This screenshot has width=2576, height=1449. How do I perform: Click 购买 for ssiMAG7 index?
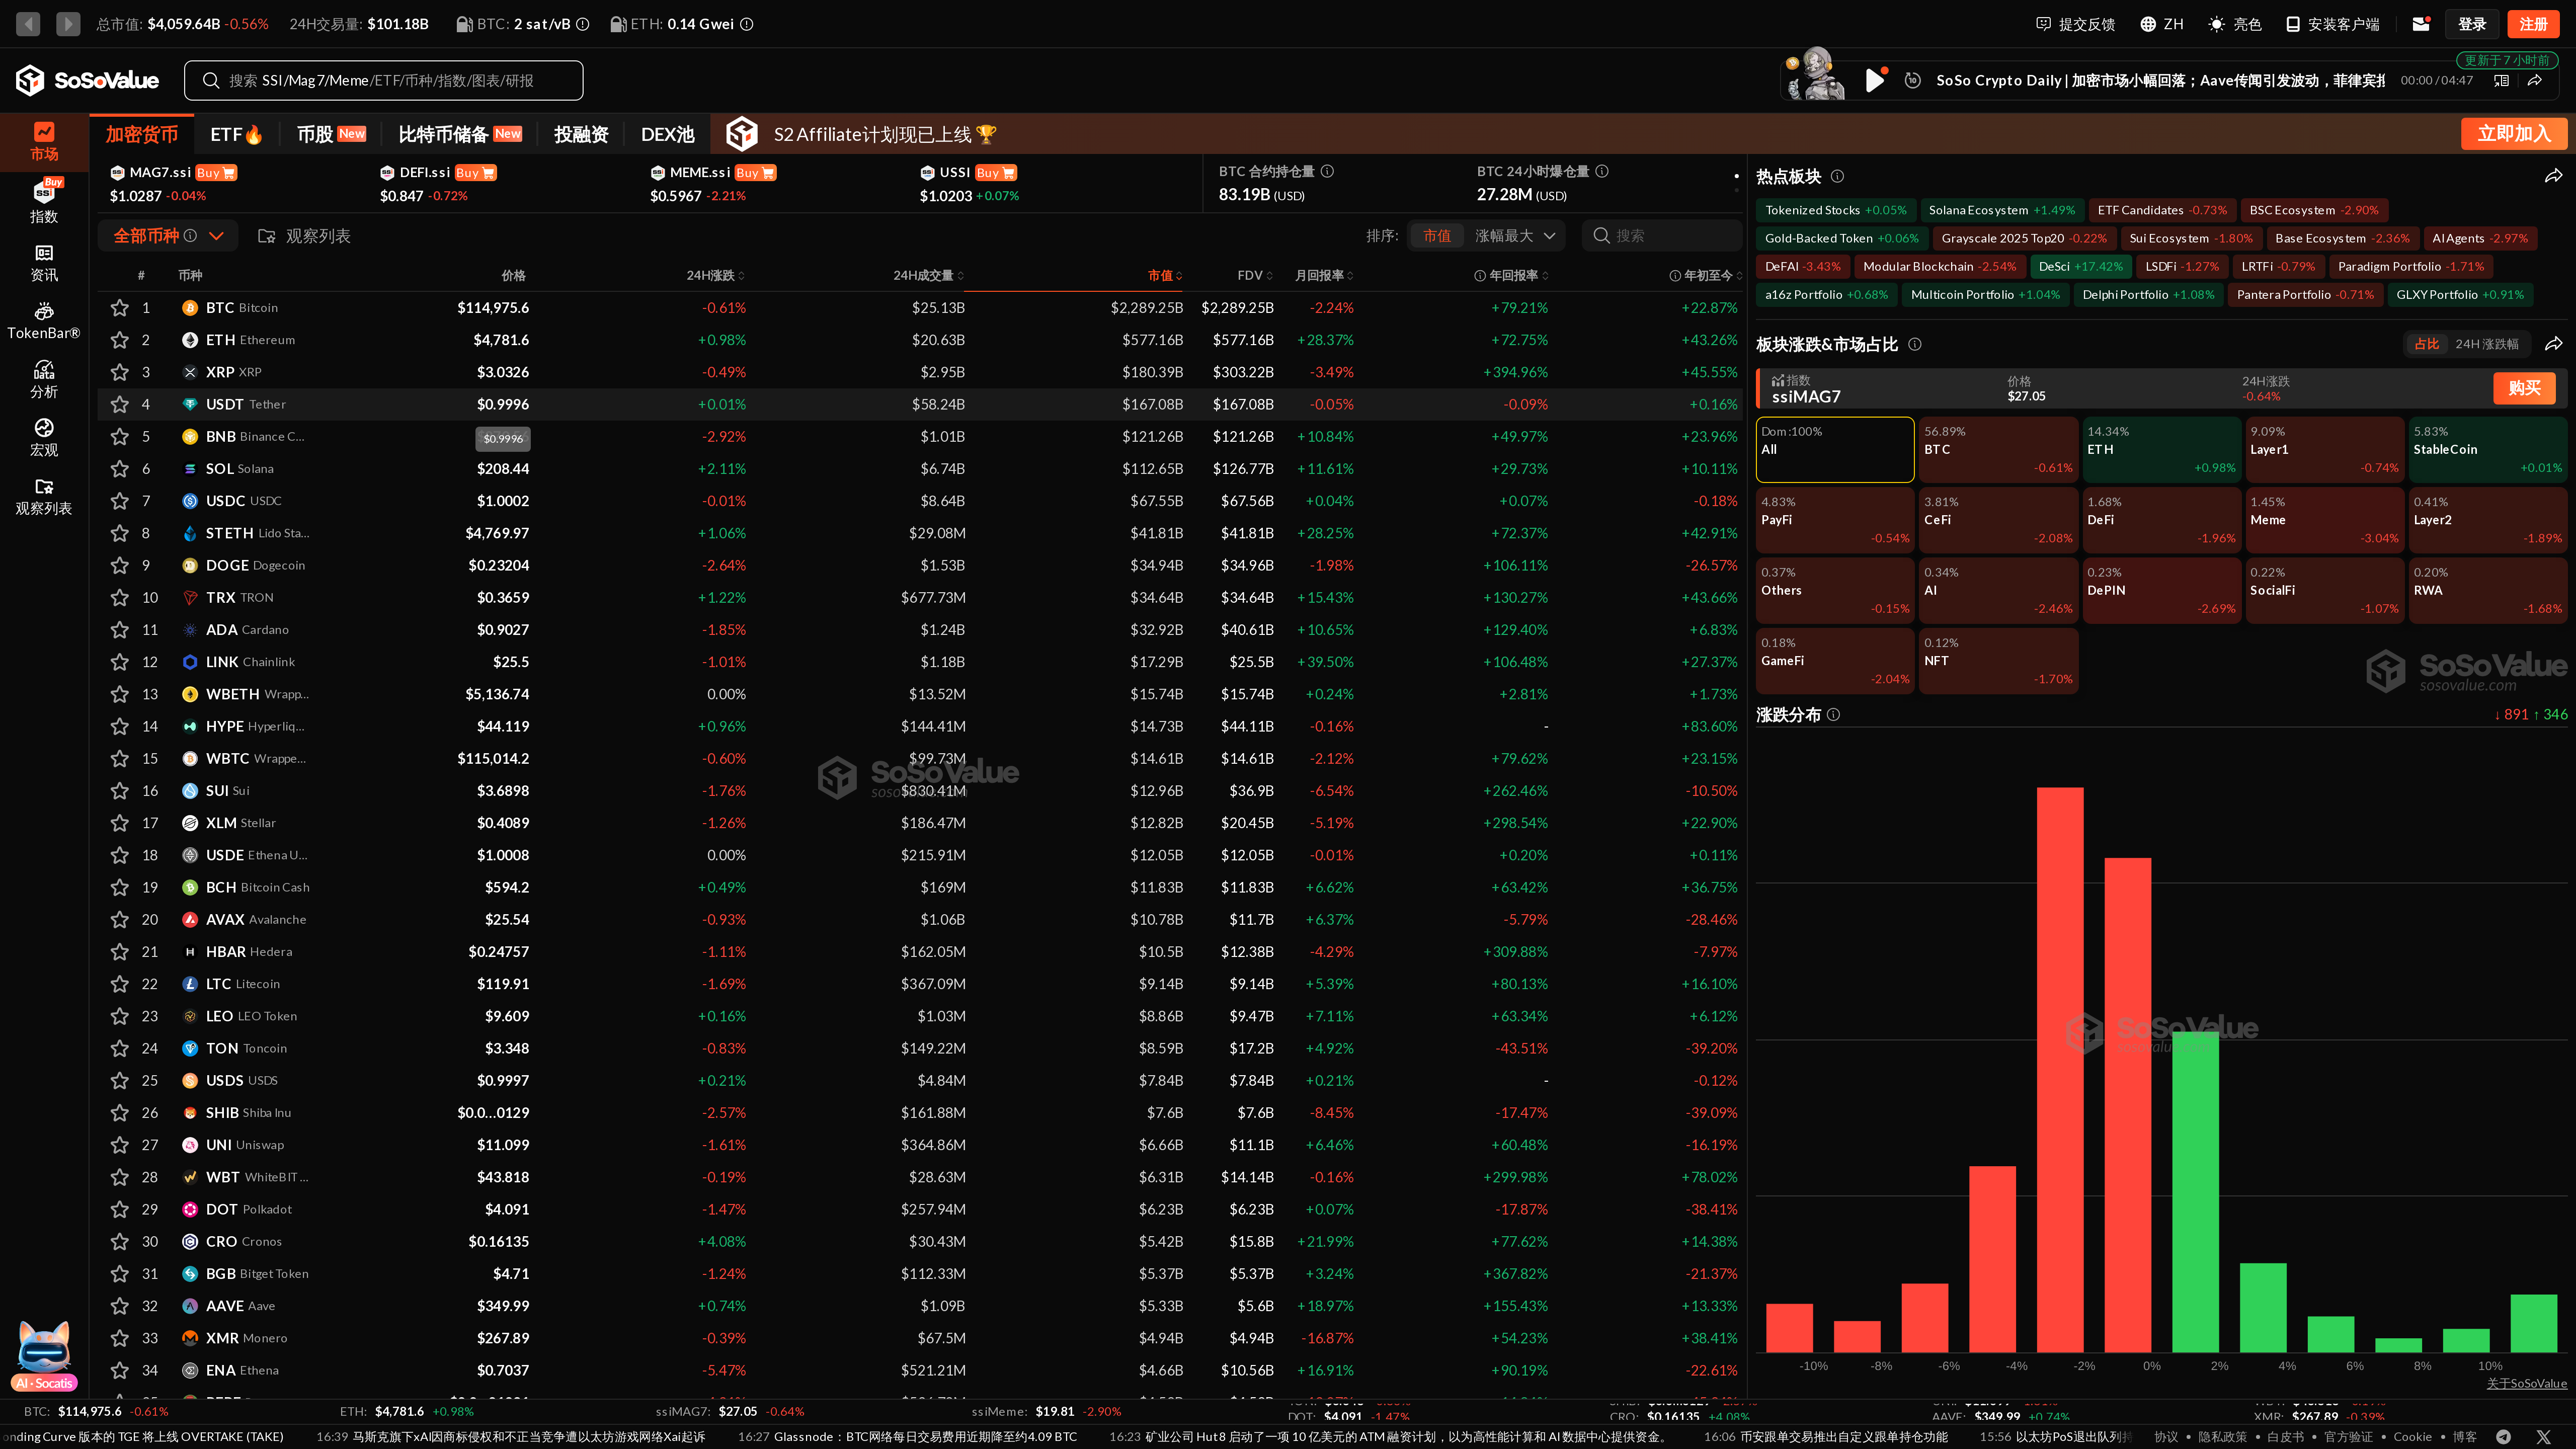[2524, 388]
